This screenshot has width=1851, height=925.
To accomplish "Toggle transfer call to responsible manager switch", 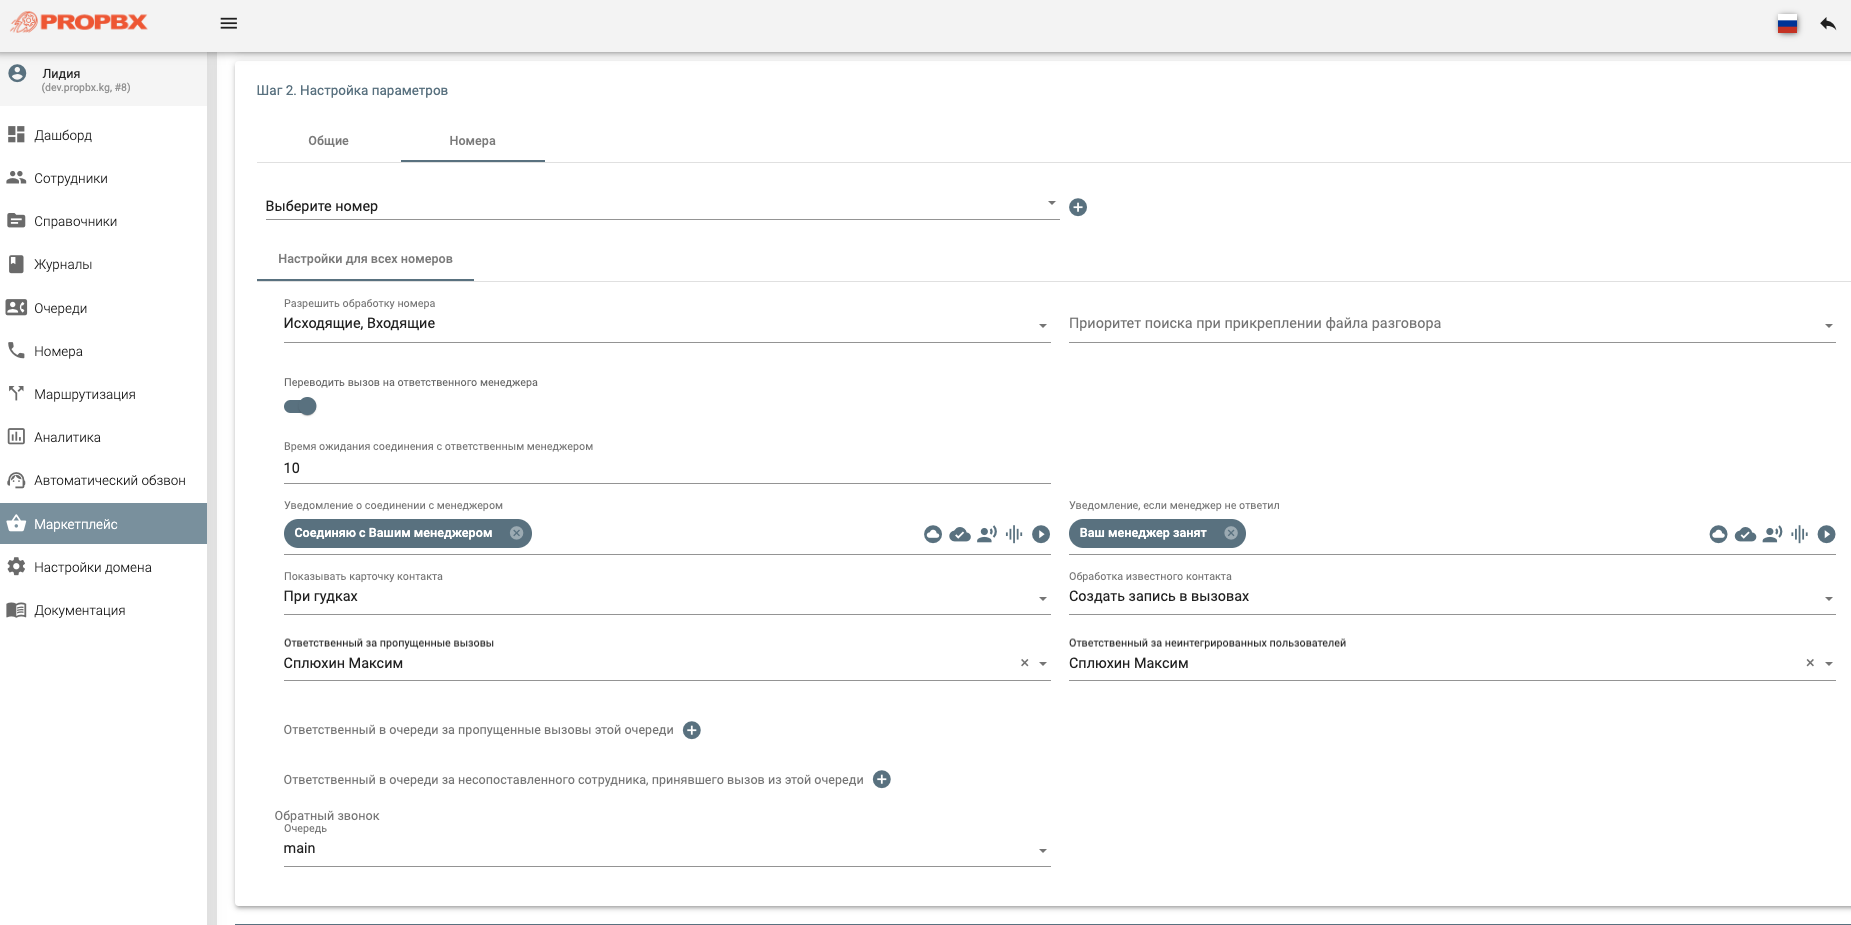I will [x=300, y=406].
